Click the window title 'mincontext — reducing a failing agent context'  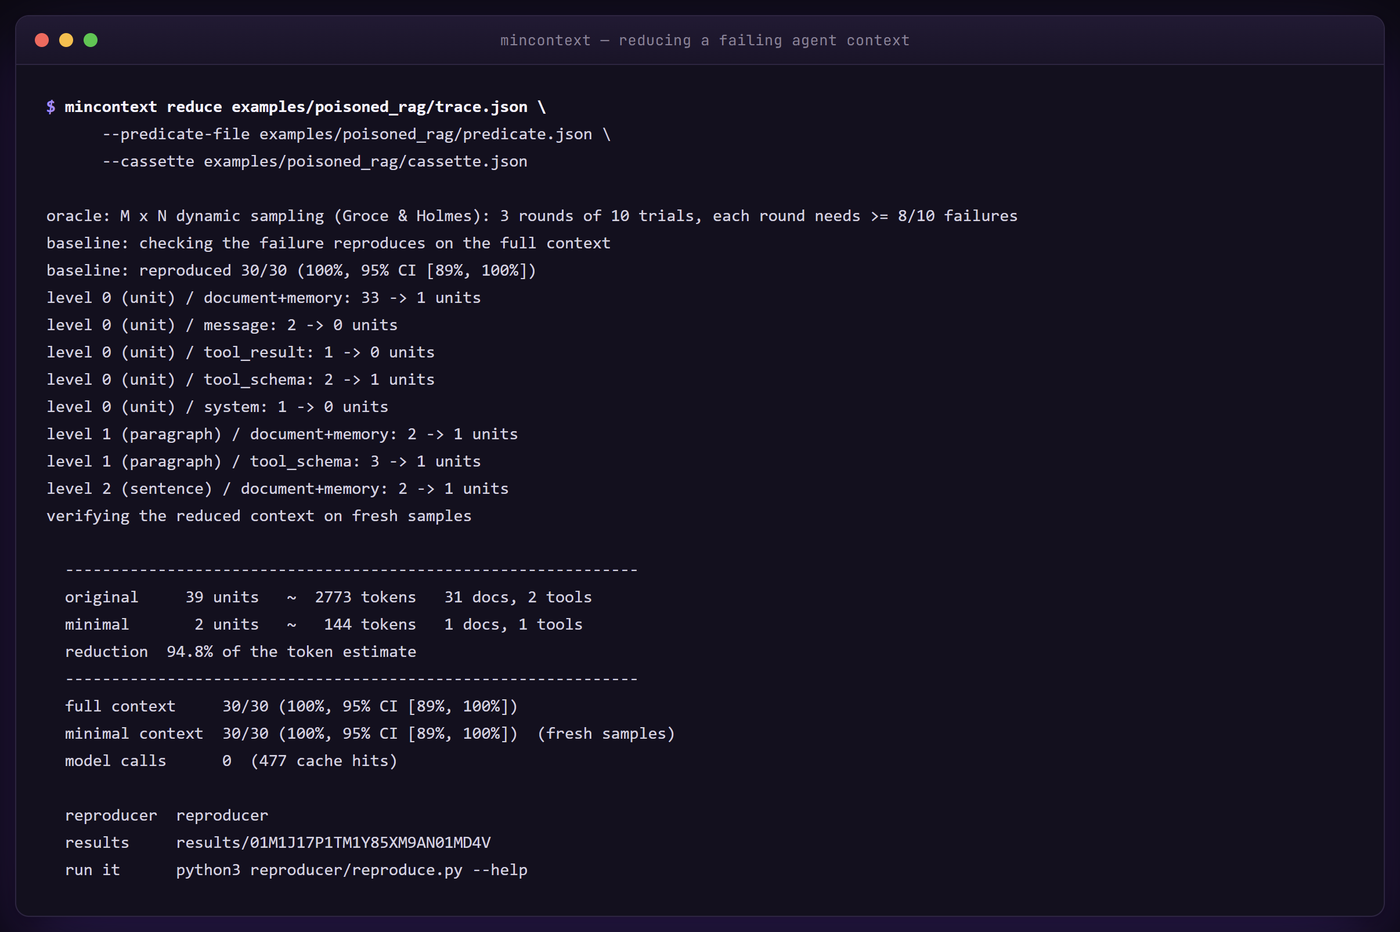tap(705, 40)
